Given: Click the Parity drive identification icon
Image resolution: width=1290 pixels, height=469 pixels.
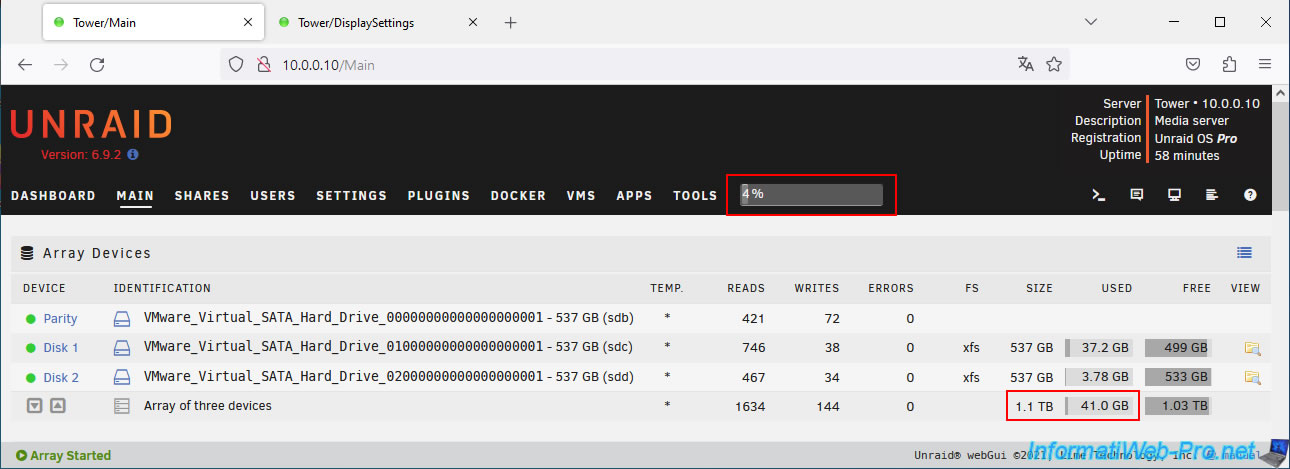Looking at the screenshot, I should pos(122,319).
